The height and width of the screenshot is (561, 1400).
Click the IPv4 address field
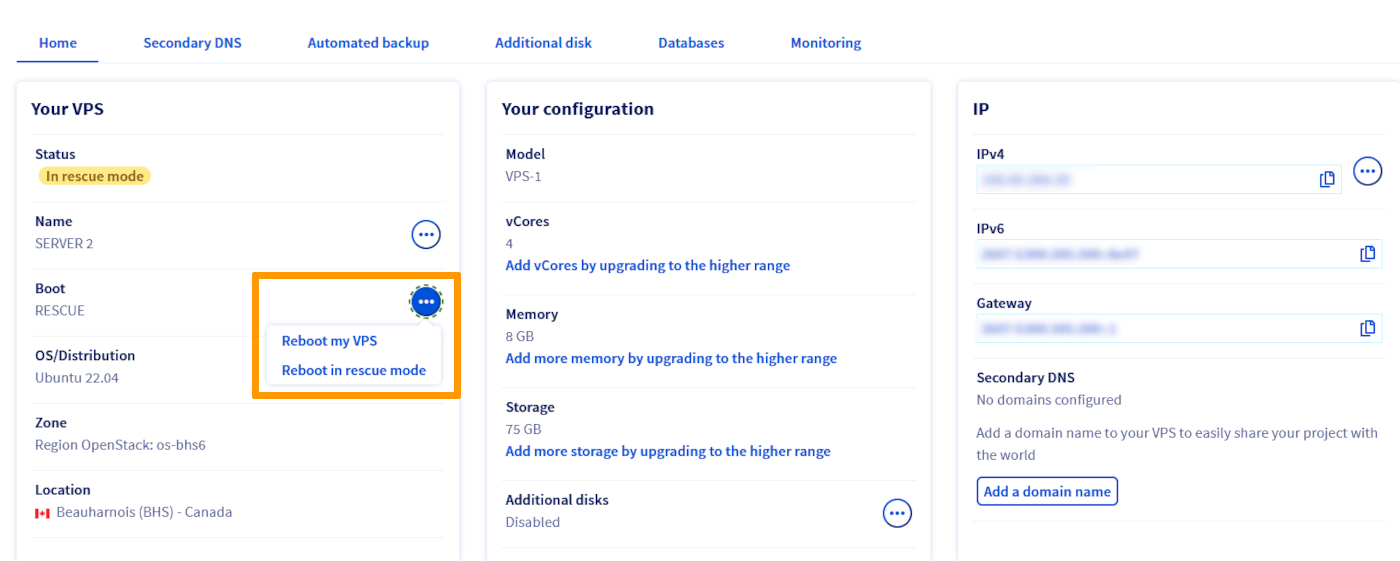click(x=1159, y=180)
